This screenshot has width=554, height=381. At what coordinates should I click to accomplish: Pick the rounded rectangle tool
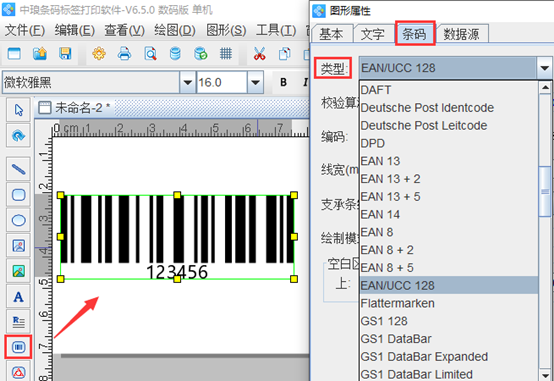pyautogui.click(x=18, y=195)
